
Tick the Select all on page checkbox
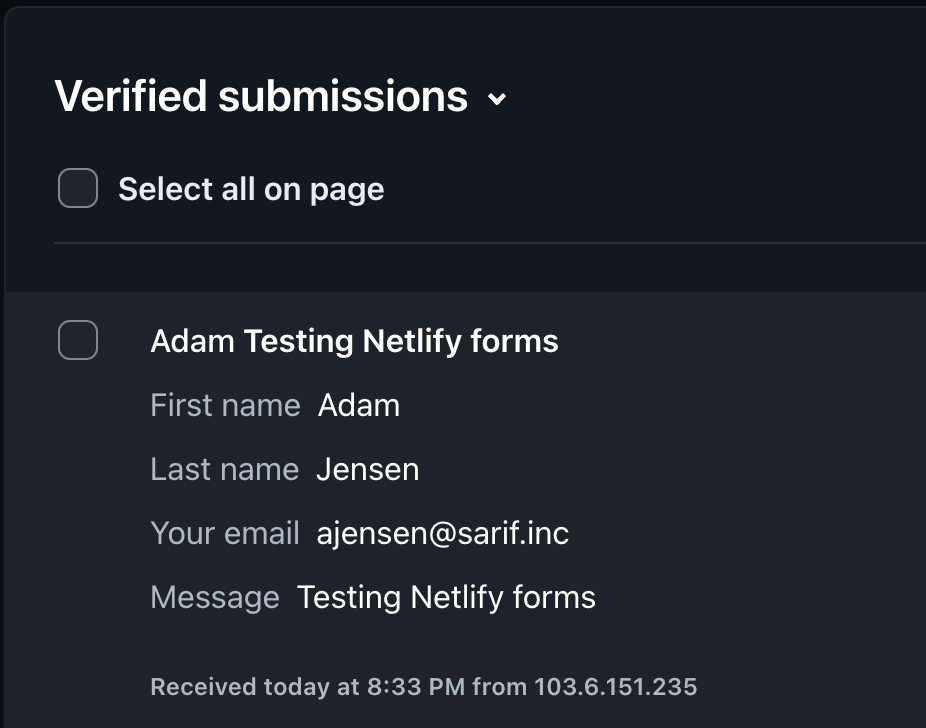click(x=78, y=188)
